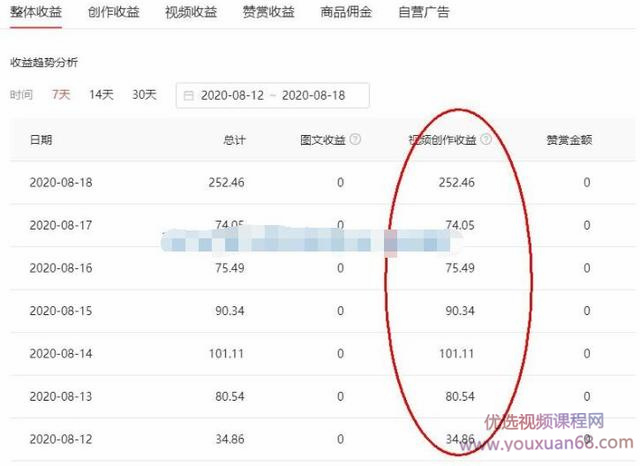This screenshot has width=640, height=466.
Task: Select the 14天 time range
Action: [x=101, y=95]
